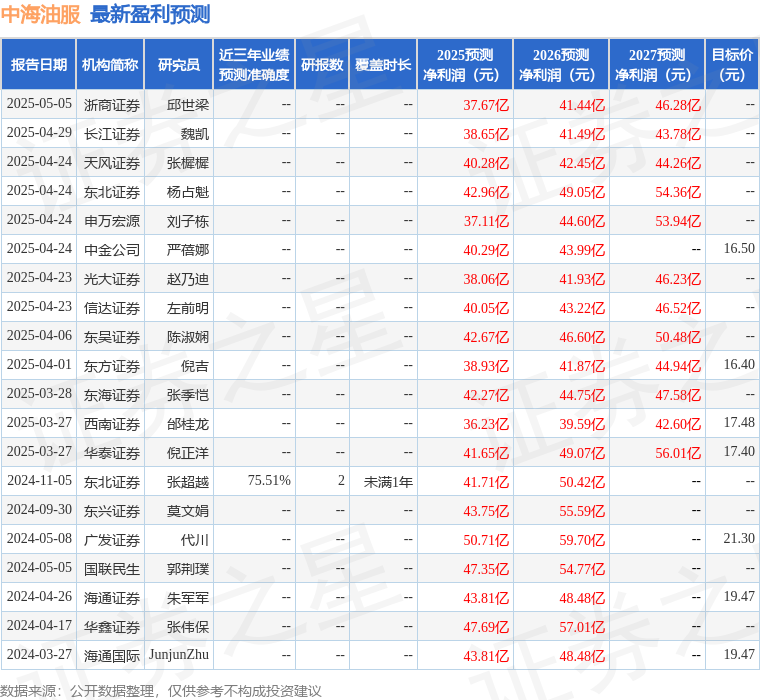
Task: Click the 50.71亿 profit forecast value
Action: [486, 540]
